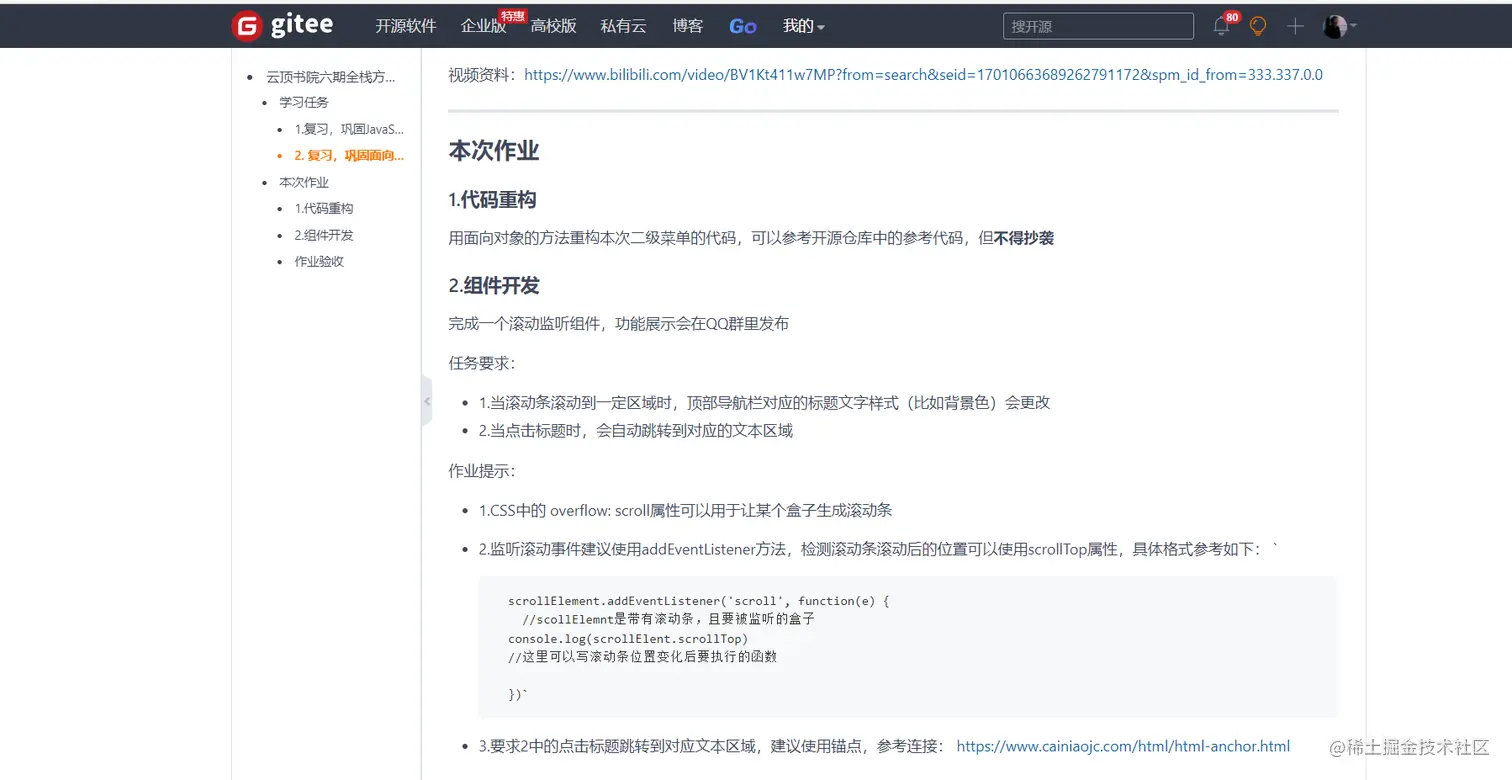Click the 本次作业 main heading

point(494,151)
